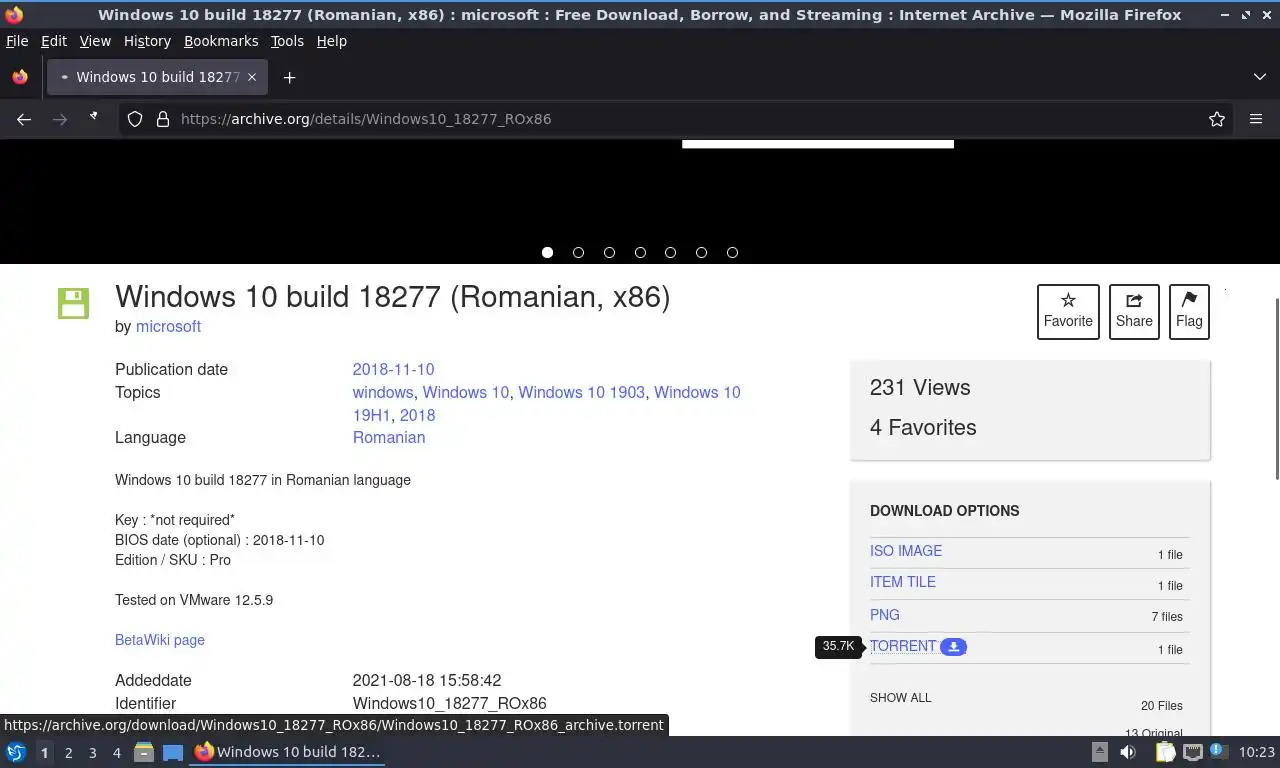
Task: Select third carousel dot
Action: (609, 252)
